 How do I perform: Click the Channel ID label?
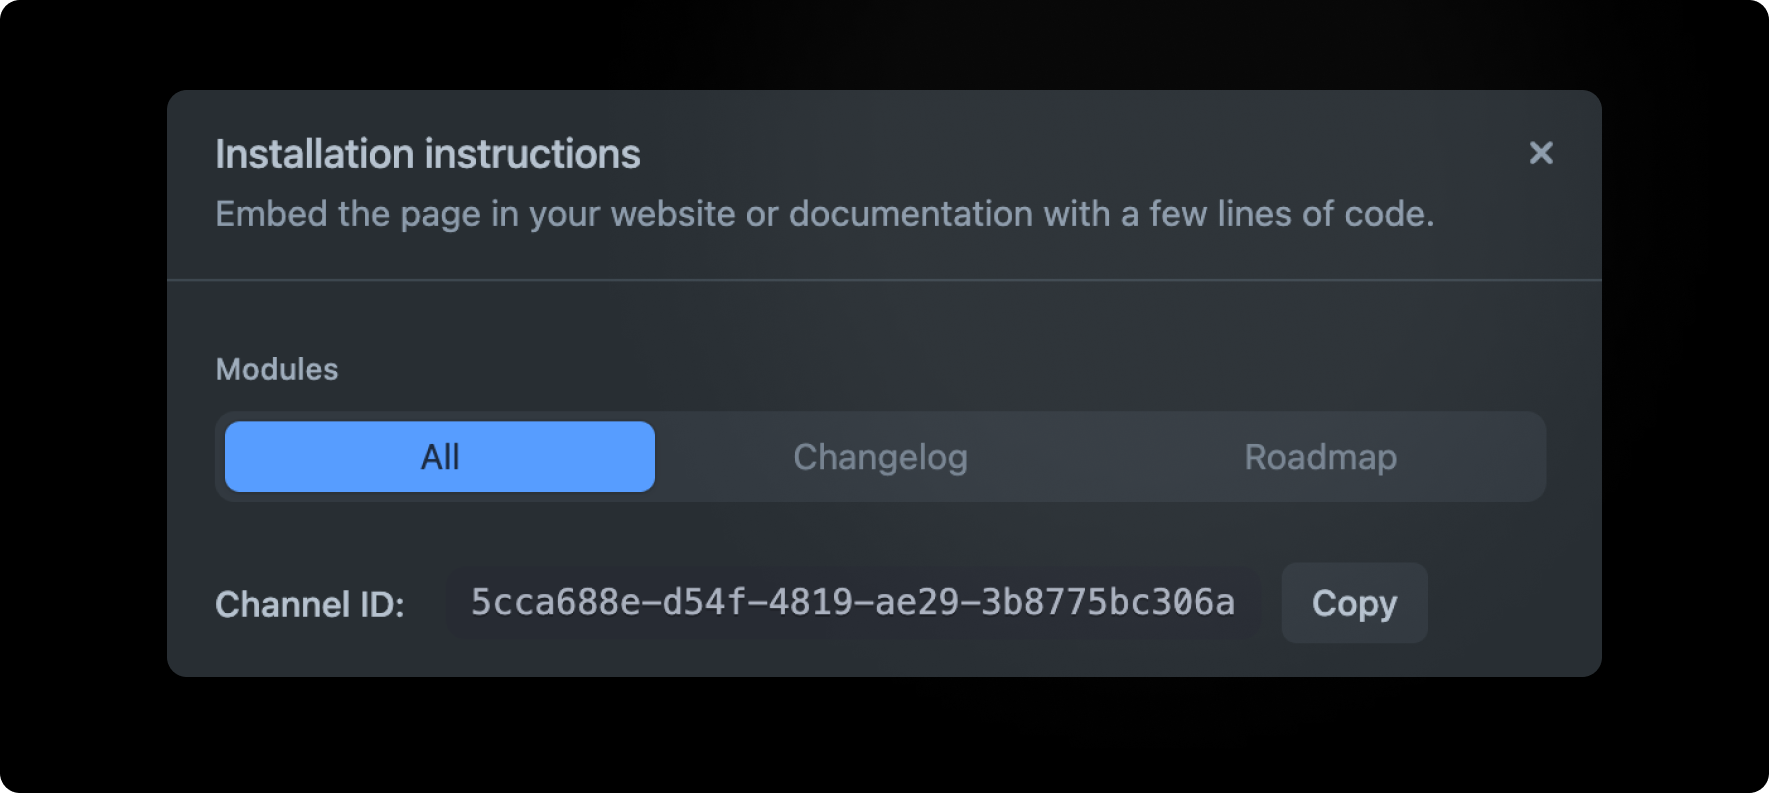click(310, 604)
